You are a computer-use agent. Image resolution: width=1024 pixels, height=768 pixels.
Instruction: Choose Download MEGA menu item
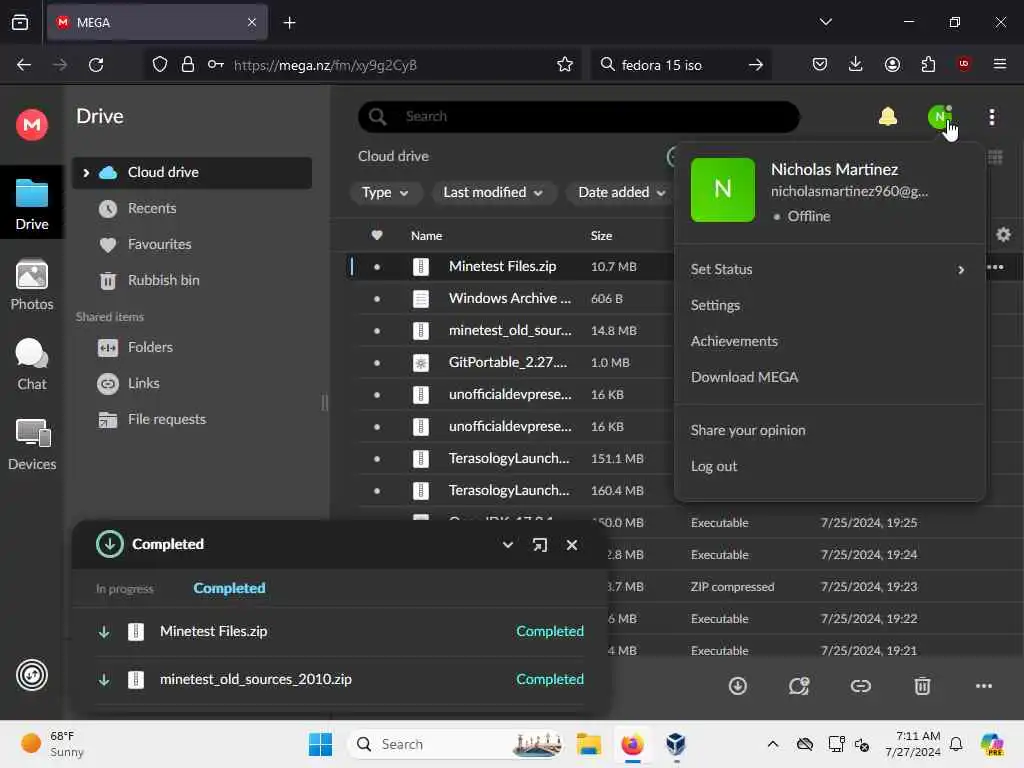point(744,377)
